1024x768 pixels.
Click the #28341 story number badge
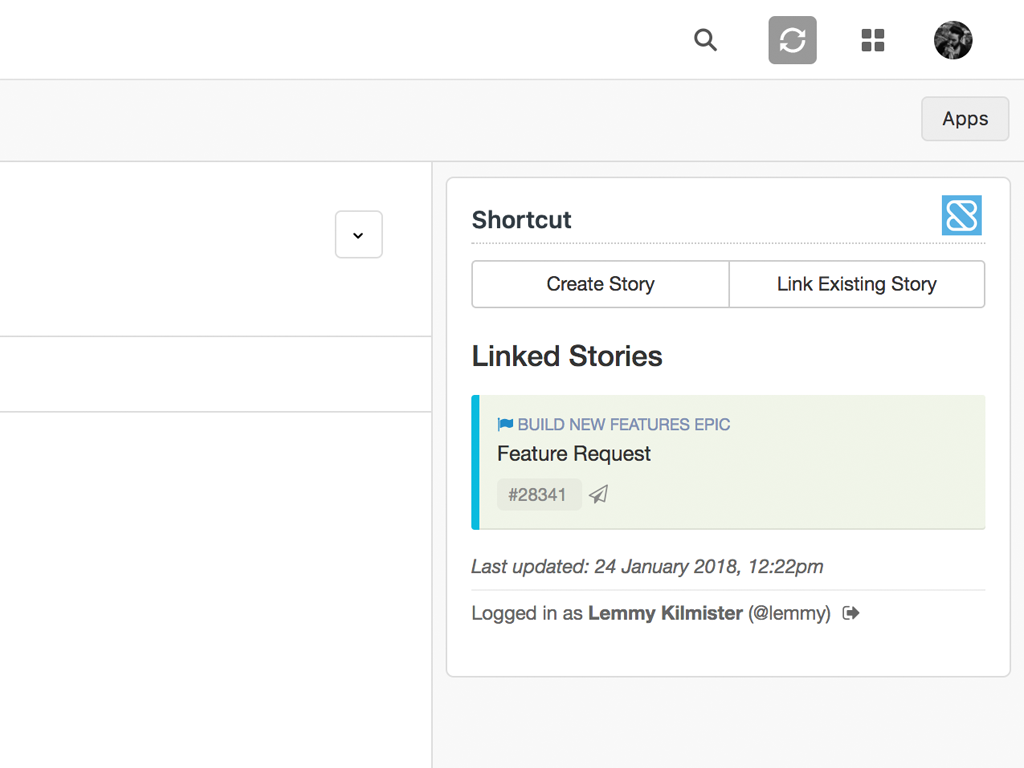[x=539, y=494]
